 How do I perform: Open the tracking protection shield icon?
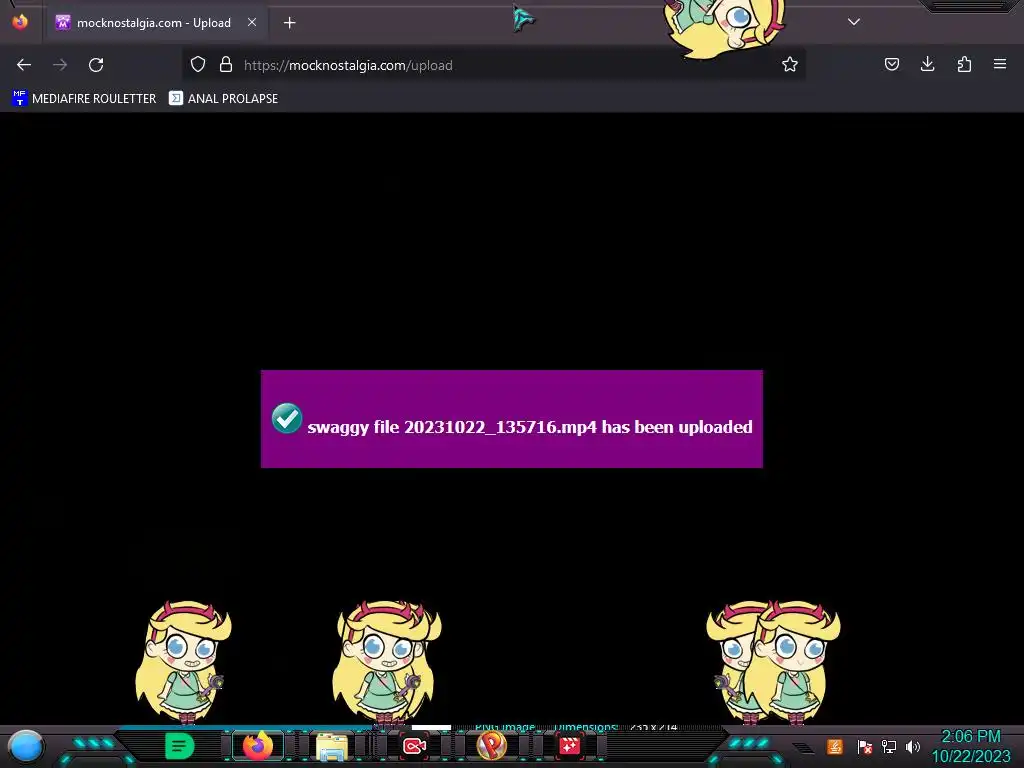[x=198, y=65]
